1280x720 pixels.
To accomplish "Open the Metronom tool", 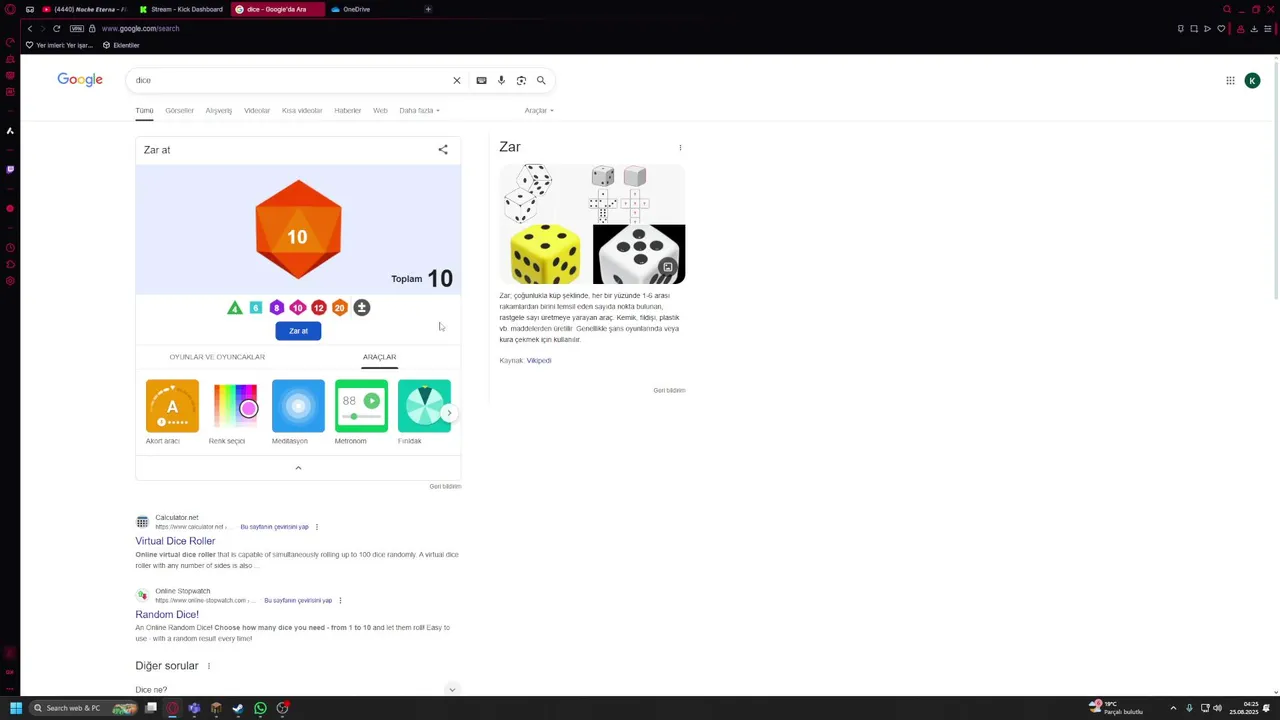I will 361,406.
